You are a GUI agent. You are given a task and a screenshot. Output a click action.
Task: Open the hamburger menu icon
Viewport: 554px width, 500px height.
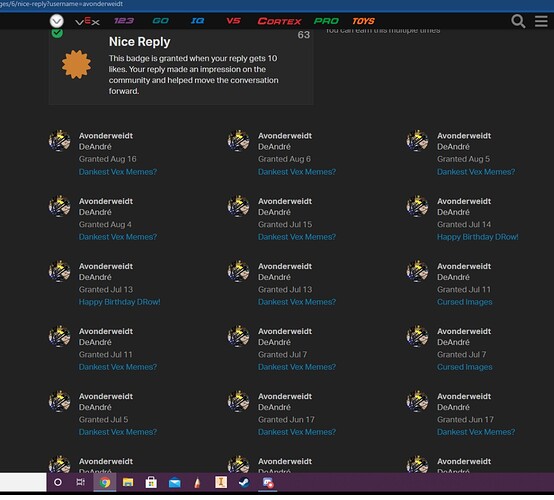point(541,21)
